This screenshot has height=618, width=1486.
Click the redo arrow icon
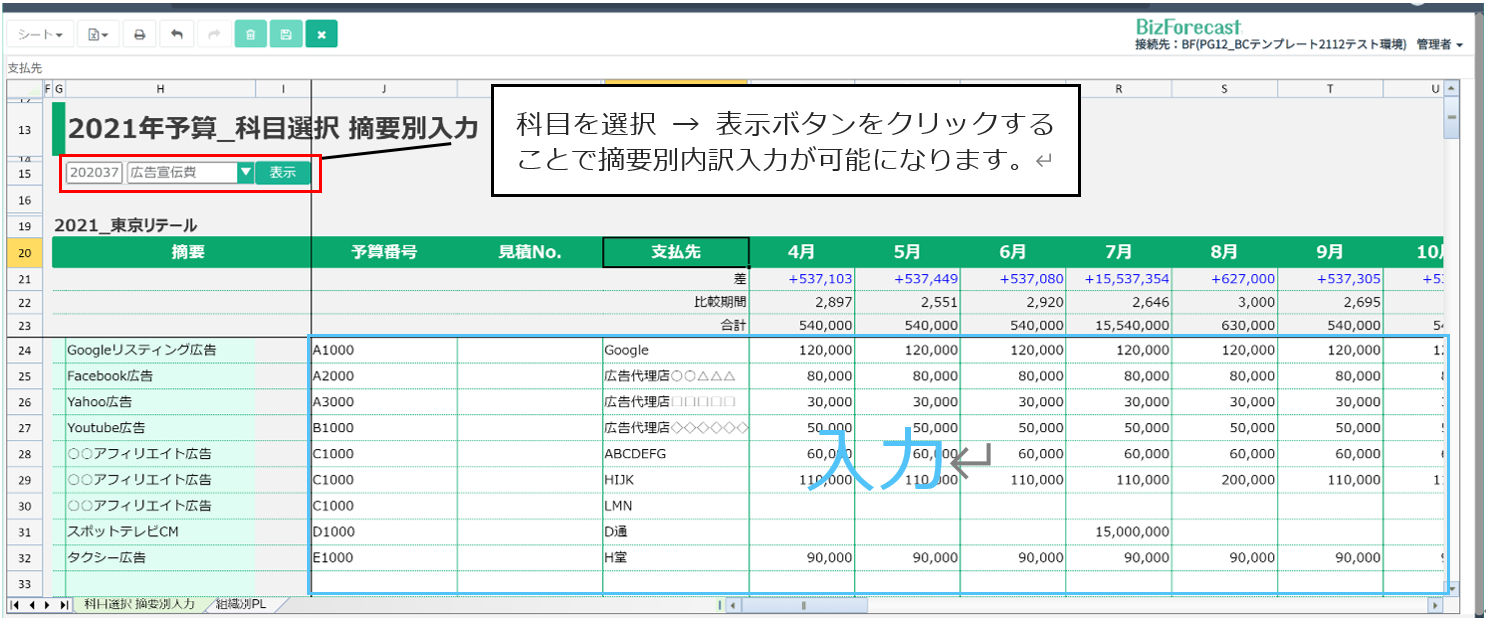tap(213, 34)
